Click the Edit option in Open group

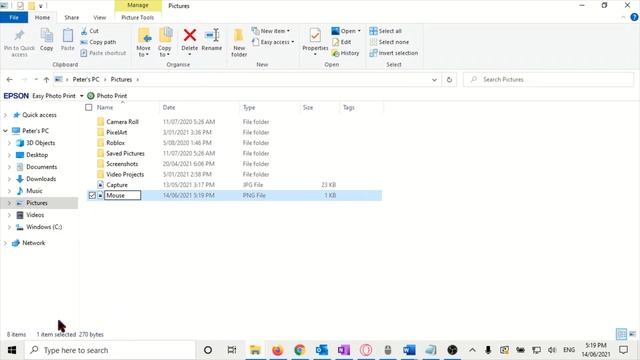(342, 42)
